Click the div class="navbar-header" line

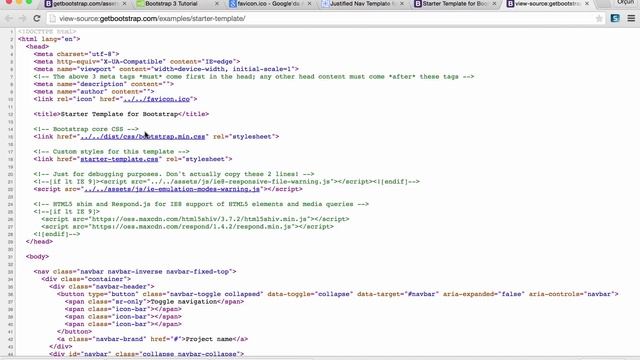coord(102,287)
